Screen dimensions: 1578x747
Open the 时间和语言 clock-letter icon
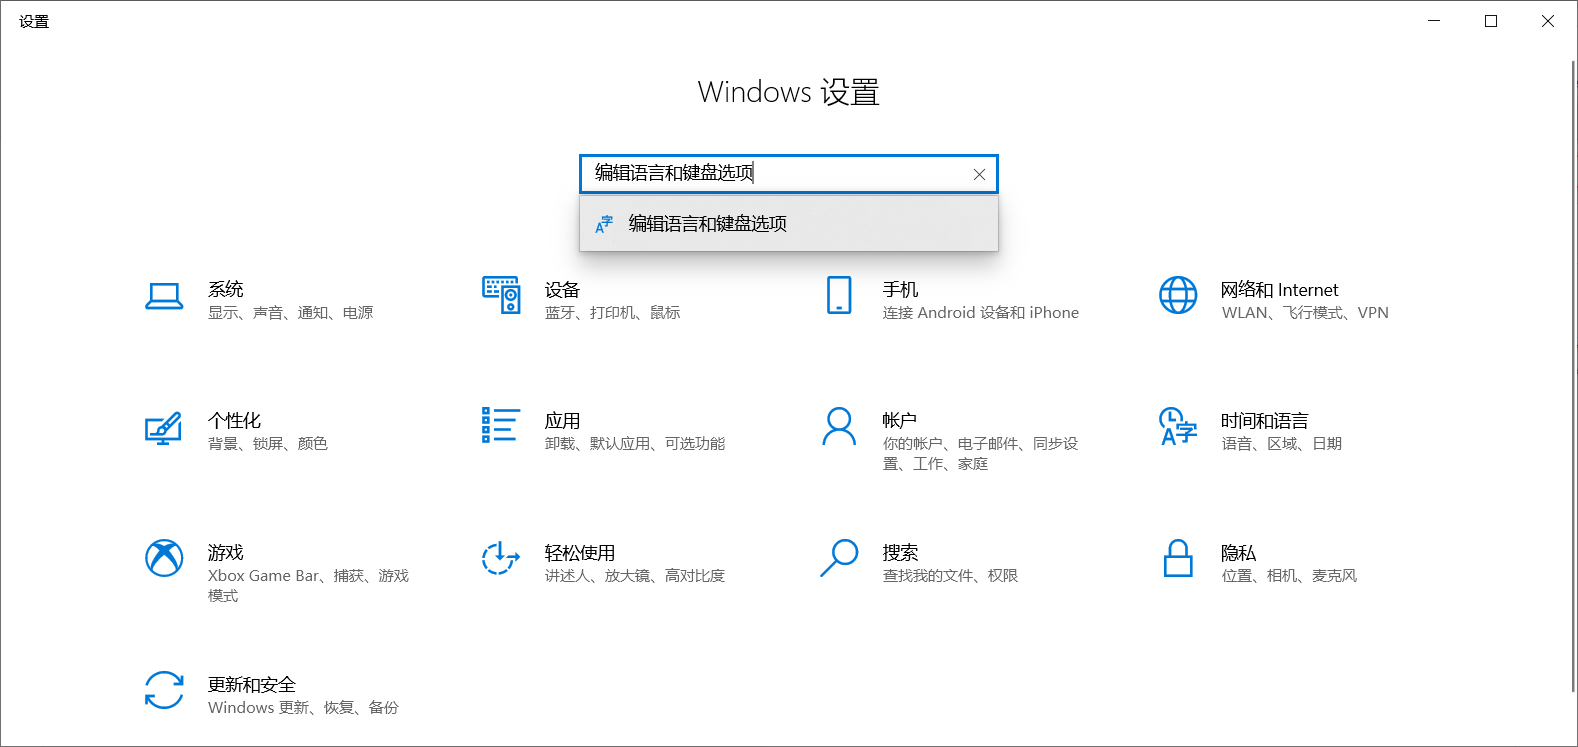1178,426
